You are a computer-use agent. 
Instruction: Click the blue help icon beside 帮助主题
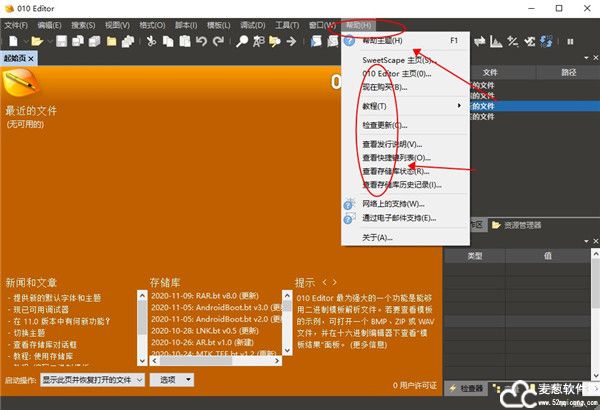click(349, 41)
